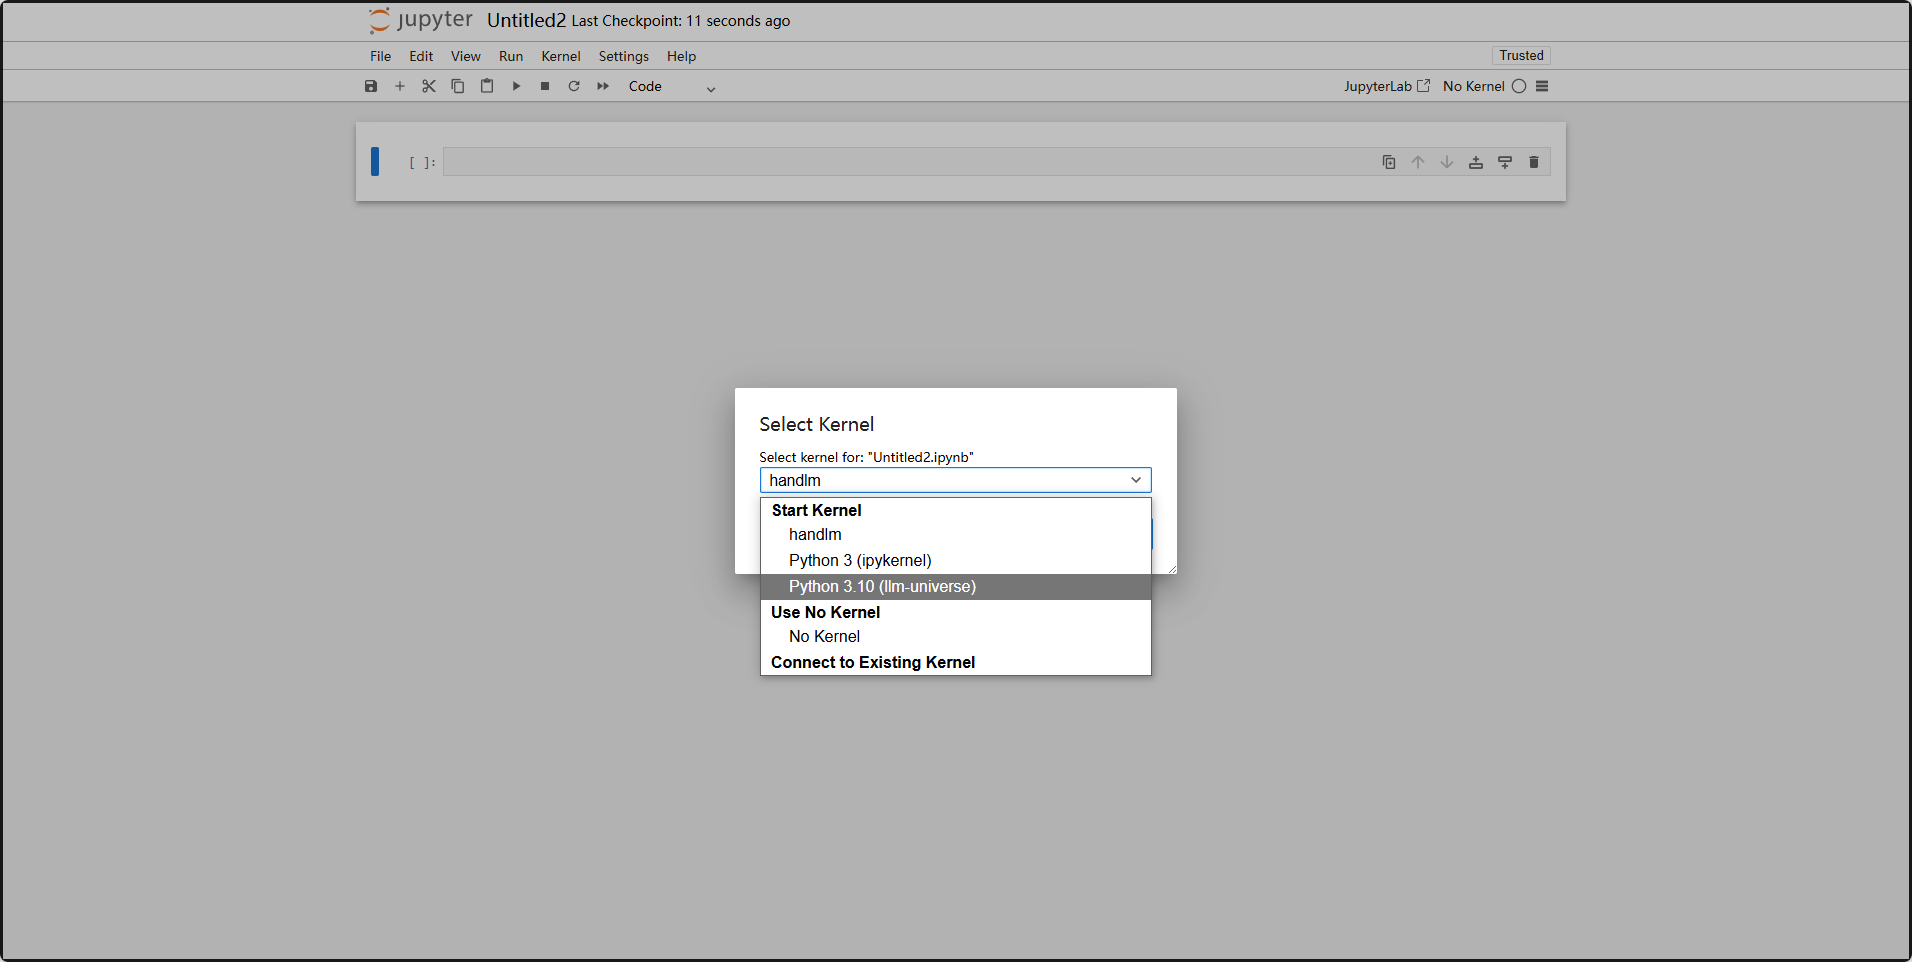
Task: Open the Edit menu
Action: coord(421,56)
